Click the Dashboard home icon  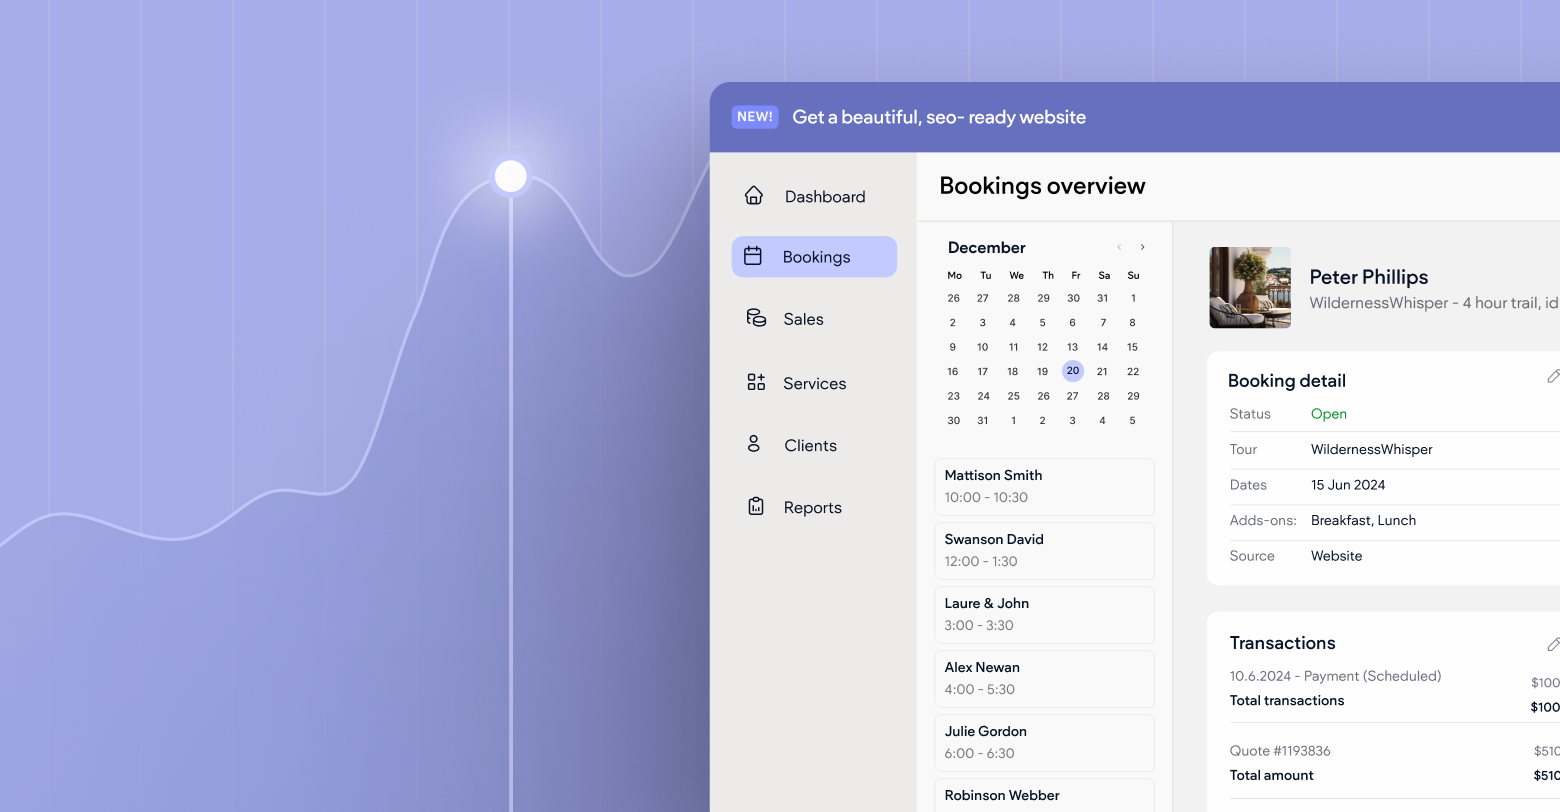click(x=754, y=196)
